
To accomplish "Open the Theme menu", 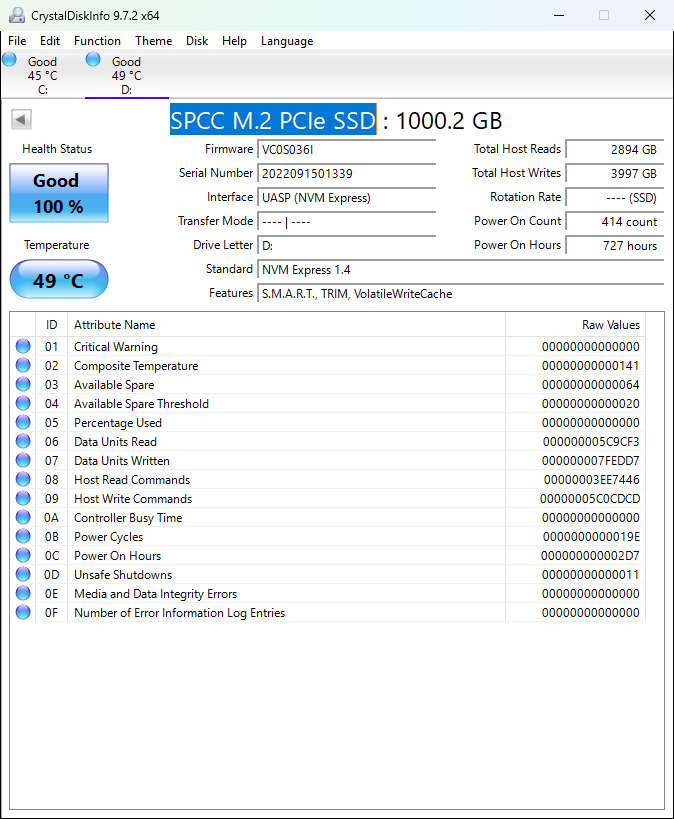I will [154, 41].
